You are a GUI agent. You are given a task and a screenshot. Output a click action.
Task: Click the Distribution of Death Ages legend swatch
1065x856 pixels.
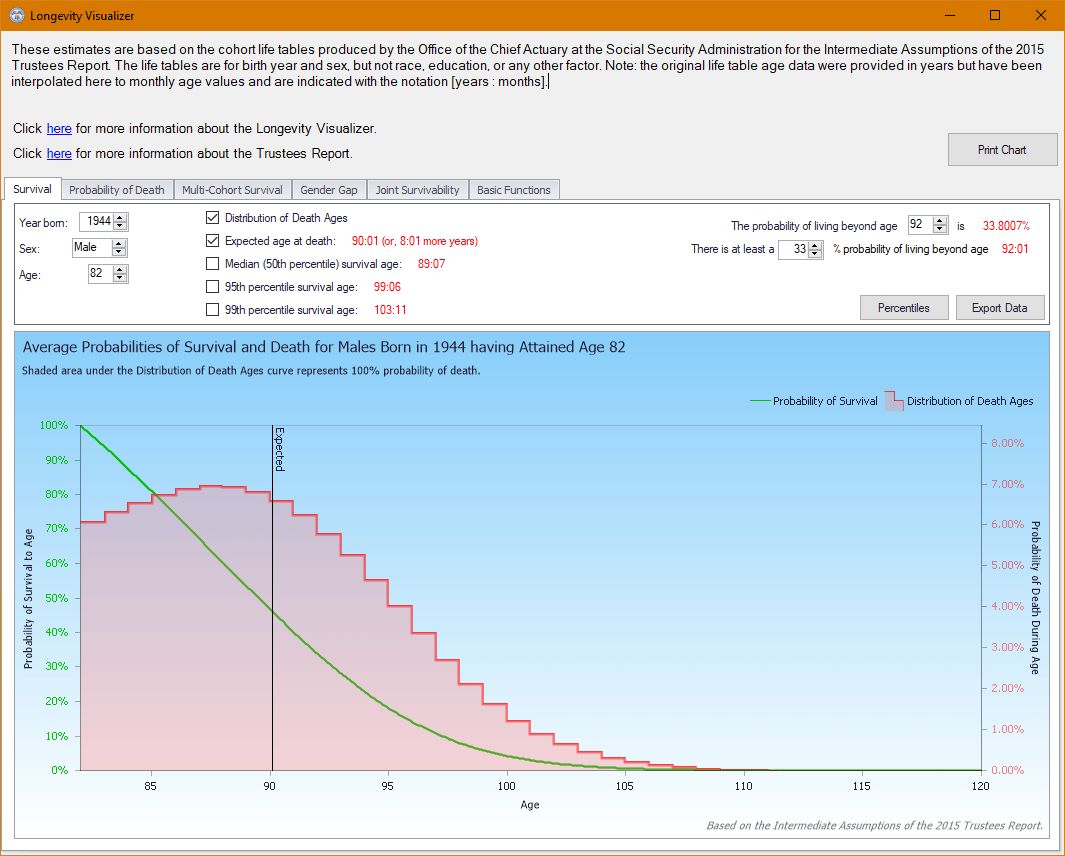(x=893, y=401)
